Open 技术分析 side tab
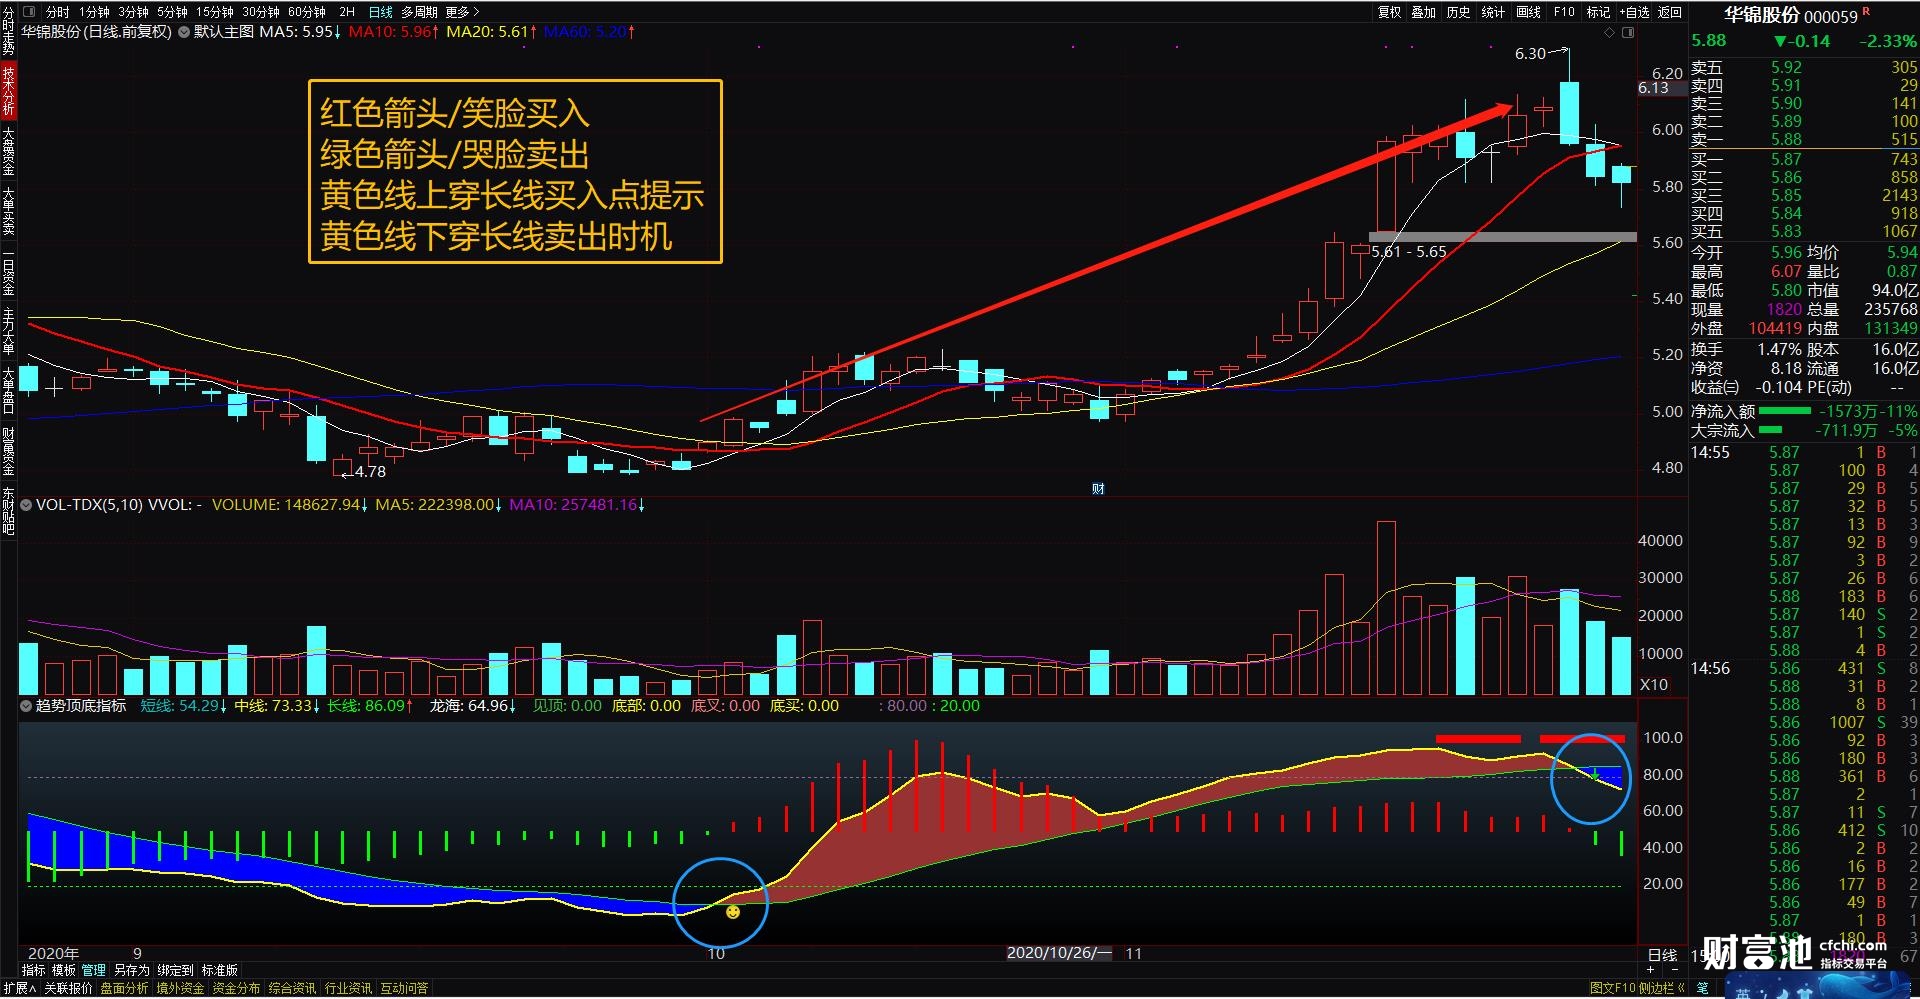The image size is (1920, 999). pyautogui.click(x=8, y=91)
